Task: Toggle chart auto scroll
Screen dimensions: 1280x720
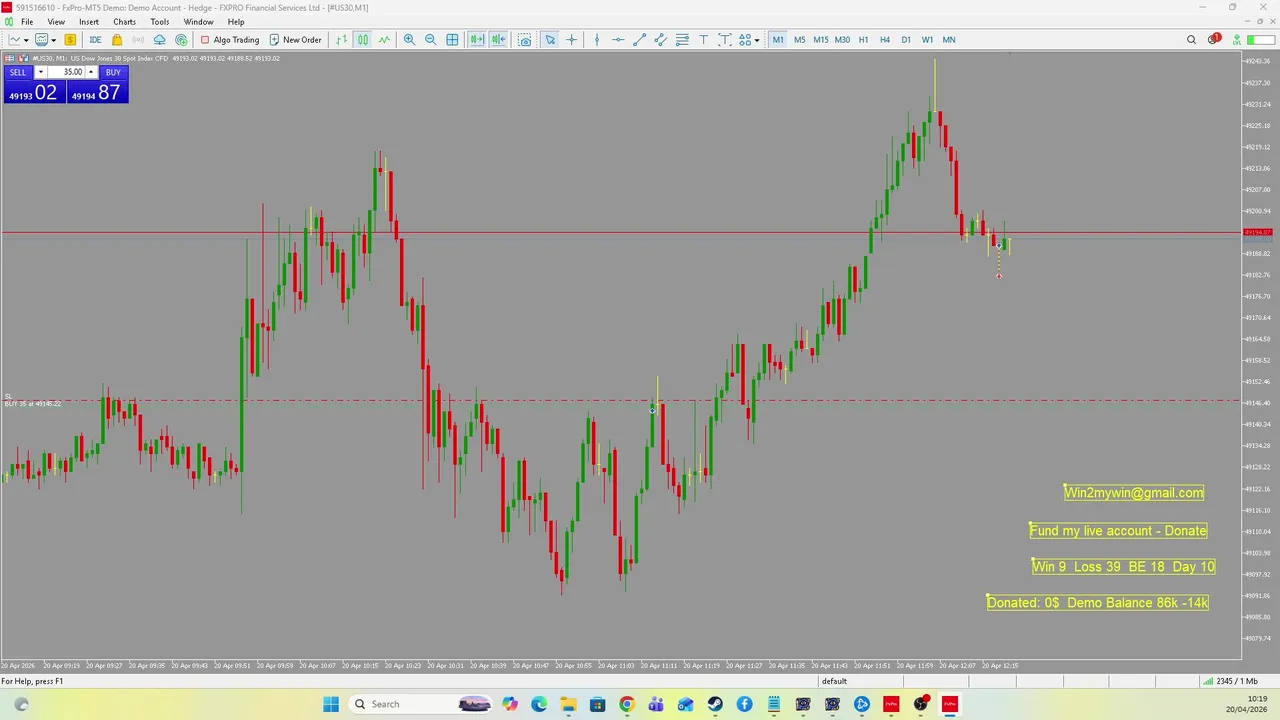Action: click(477, 40)
